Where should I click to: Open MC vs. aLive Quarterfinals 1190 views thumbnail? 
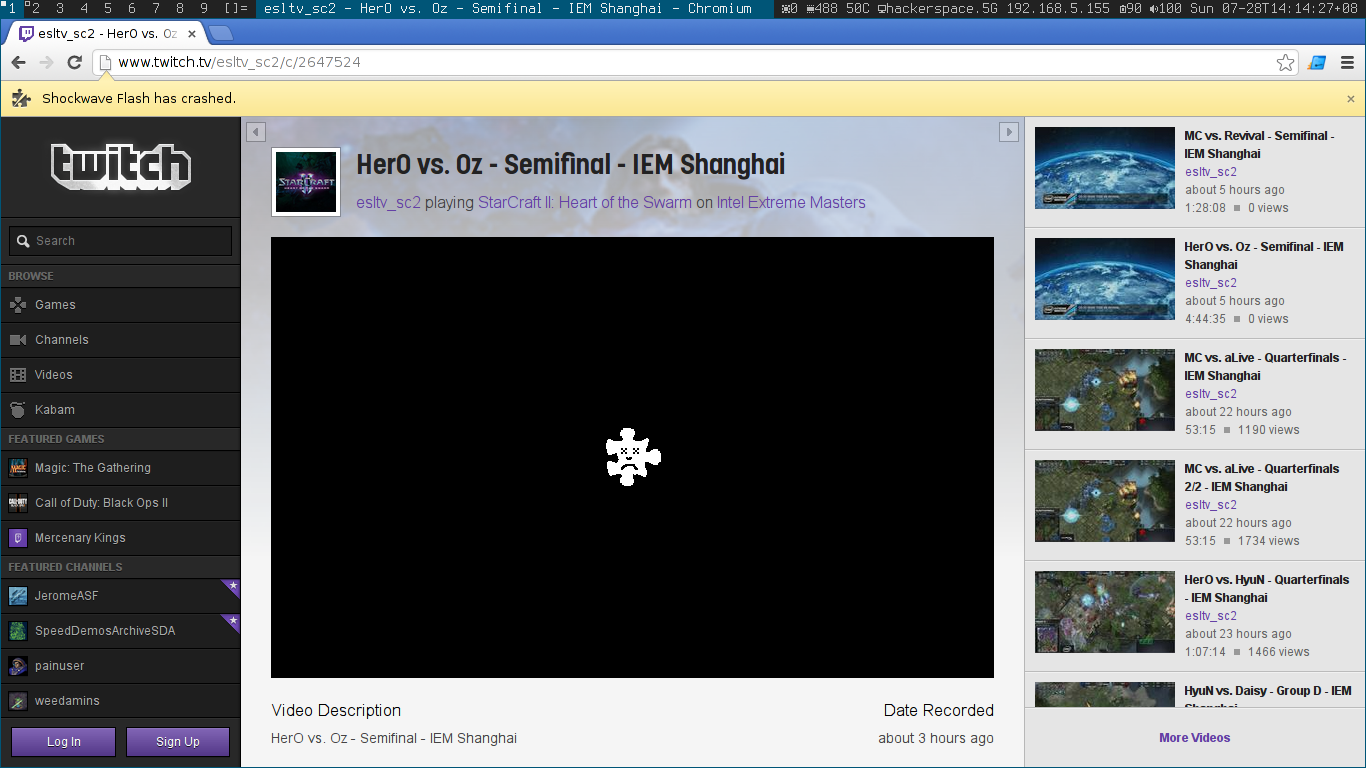point(1105,390)
